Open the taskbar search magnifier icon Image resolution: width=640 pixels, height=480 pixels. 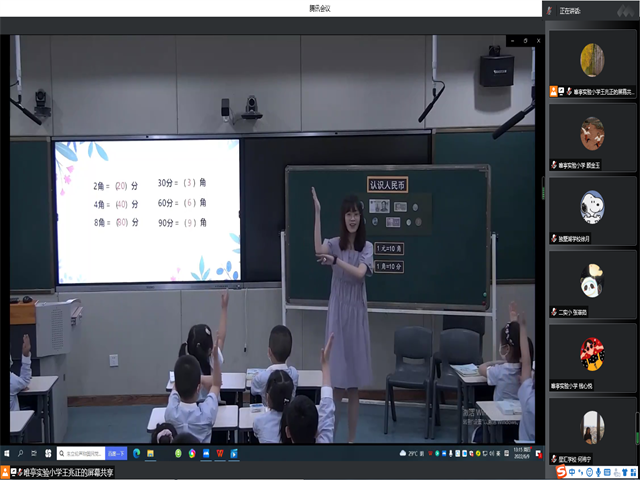pos(20,453)
